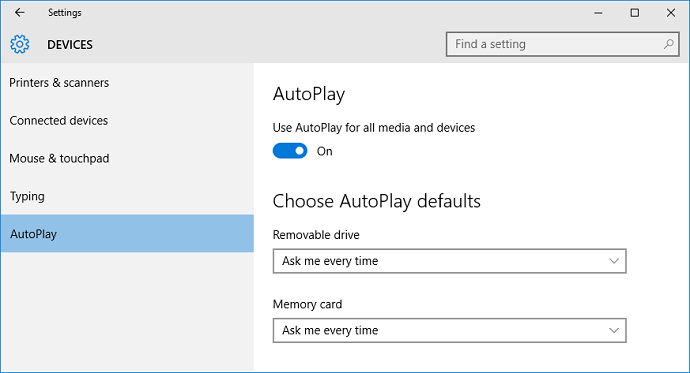Viewport: 690px width, 373px height.
Task: Open the Removable drive dropdown
Action: pos(449,261)
